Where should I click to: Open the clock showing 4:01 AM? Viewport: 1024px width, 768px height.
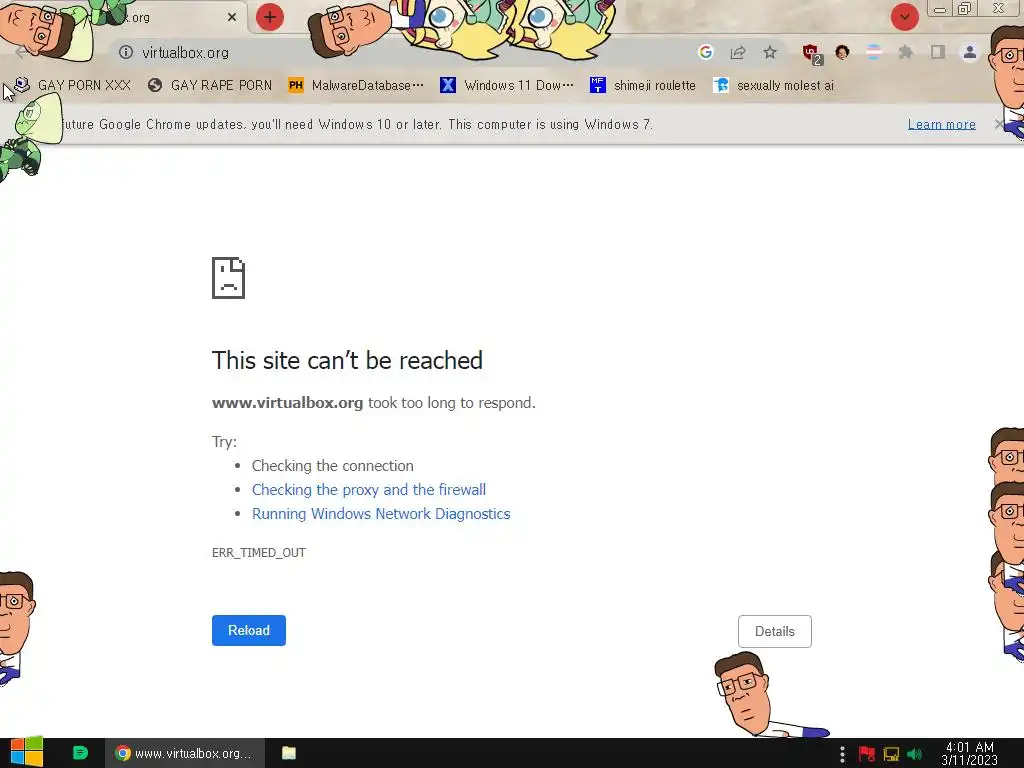(x=970, y=753)
